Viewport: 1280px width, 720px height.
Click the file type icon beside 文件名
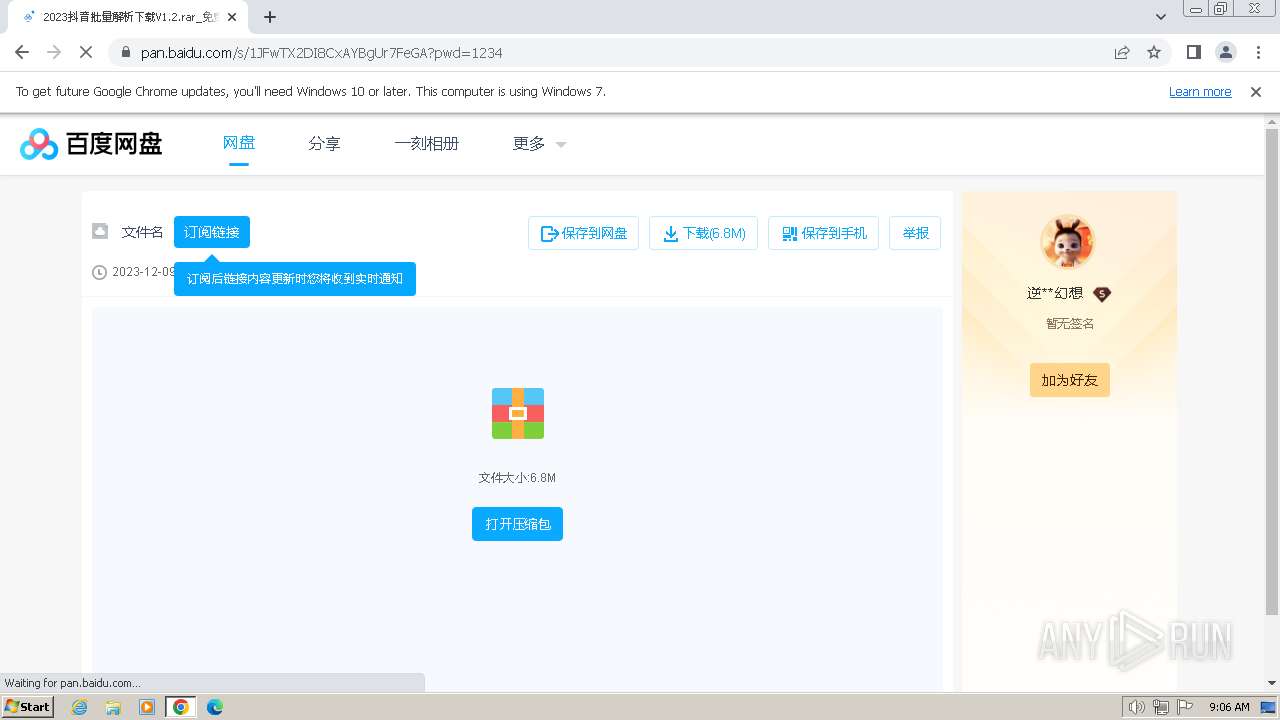100,231
